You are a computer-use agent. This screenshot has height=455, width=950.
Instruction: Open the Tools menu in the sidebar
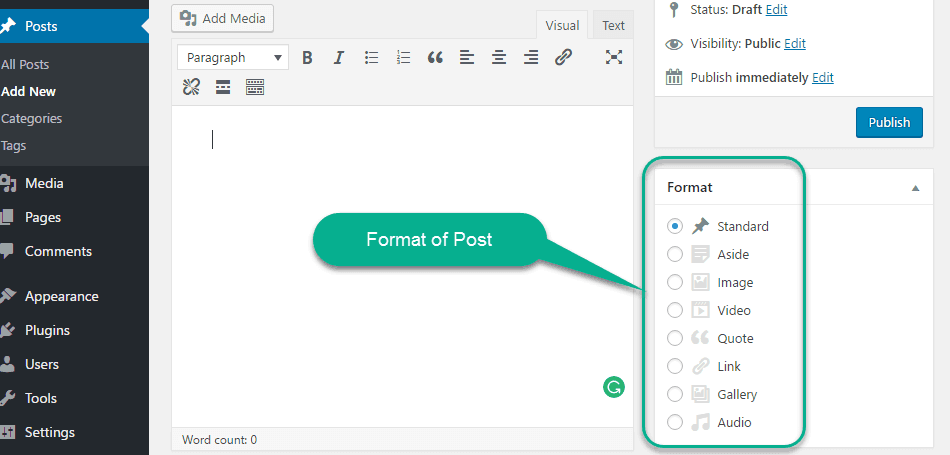pos(74,398)
